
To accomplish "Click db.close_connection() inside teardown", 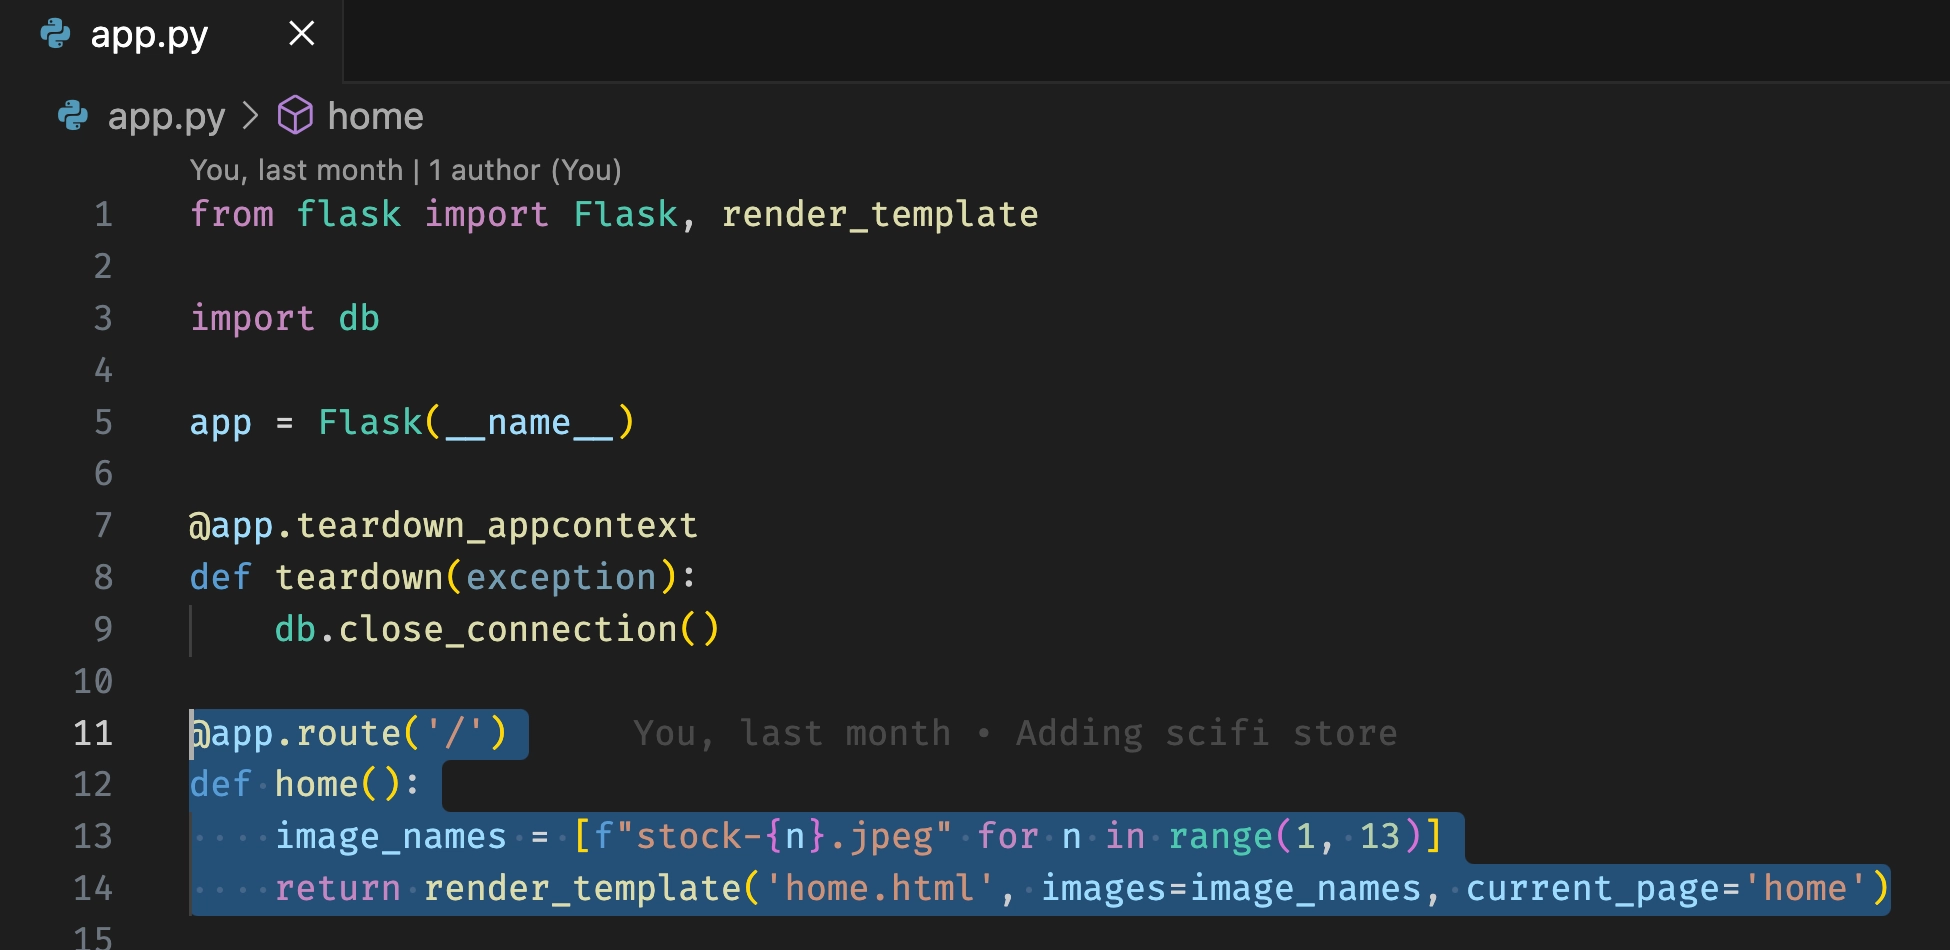I will click(495, 628).
